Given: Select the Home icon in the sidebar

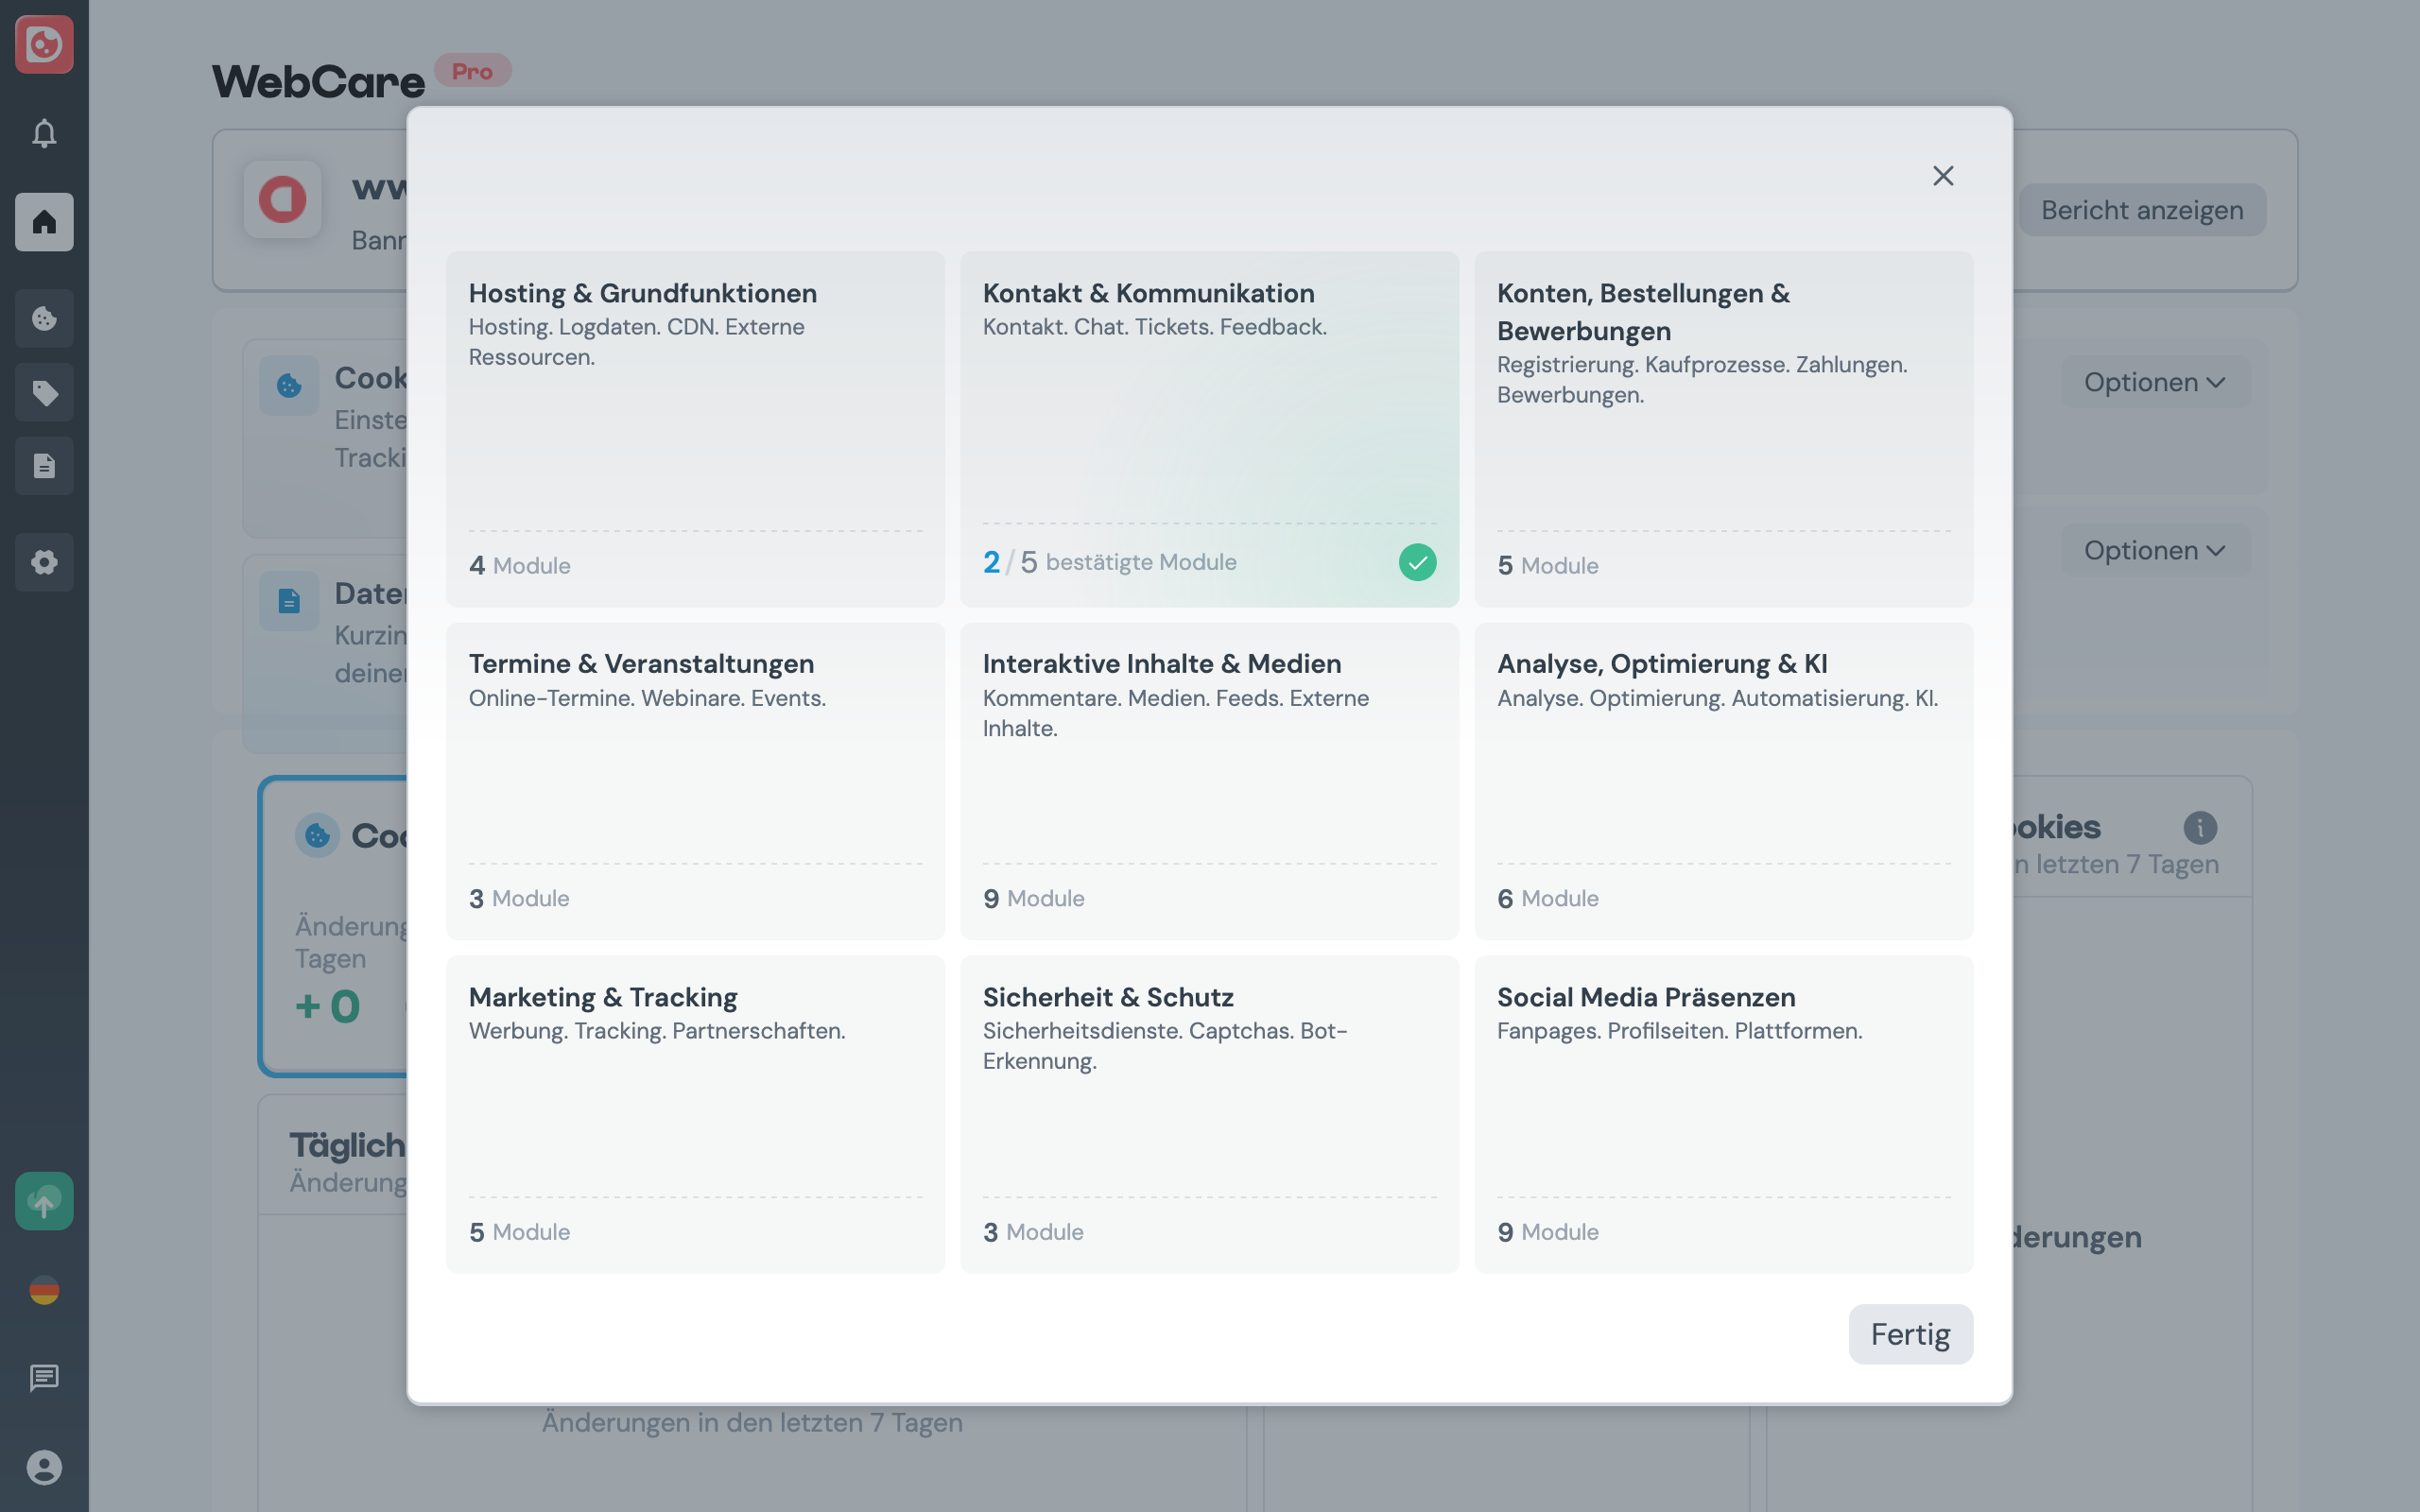Looking at the screenshot, I should [x=44, y=222].
